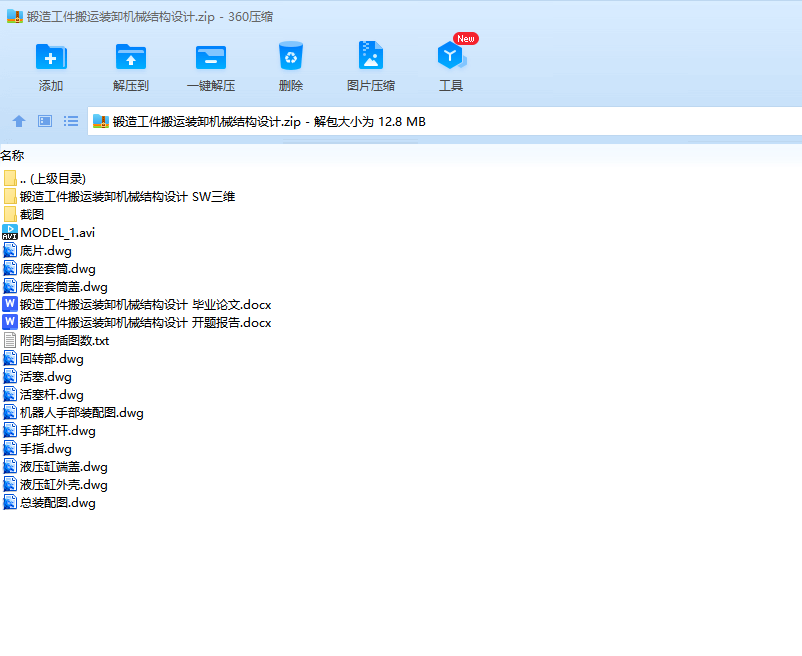Click the 删除 (Delete) recycle bin icon
This screenshot has width=802, height=656.
pos(291,56)
